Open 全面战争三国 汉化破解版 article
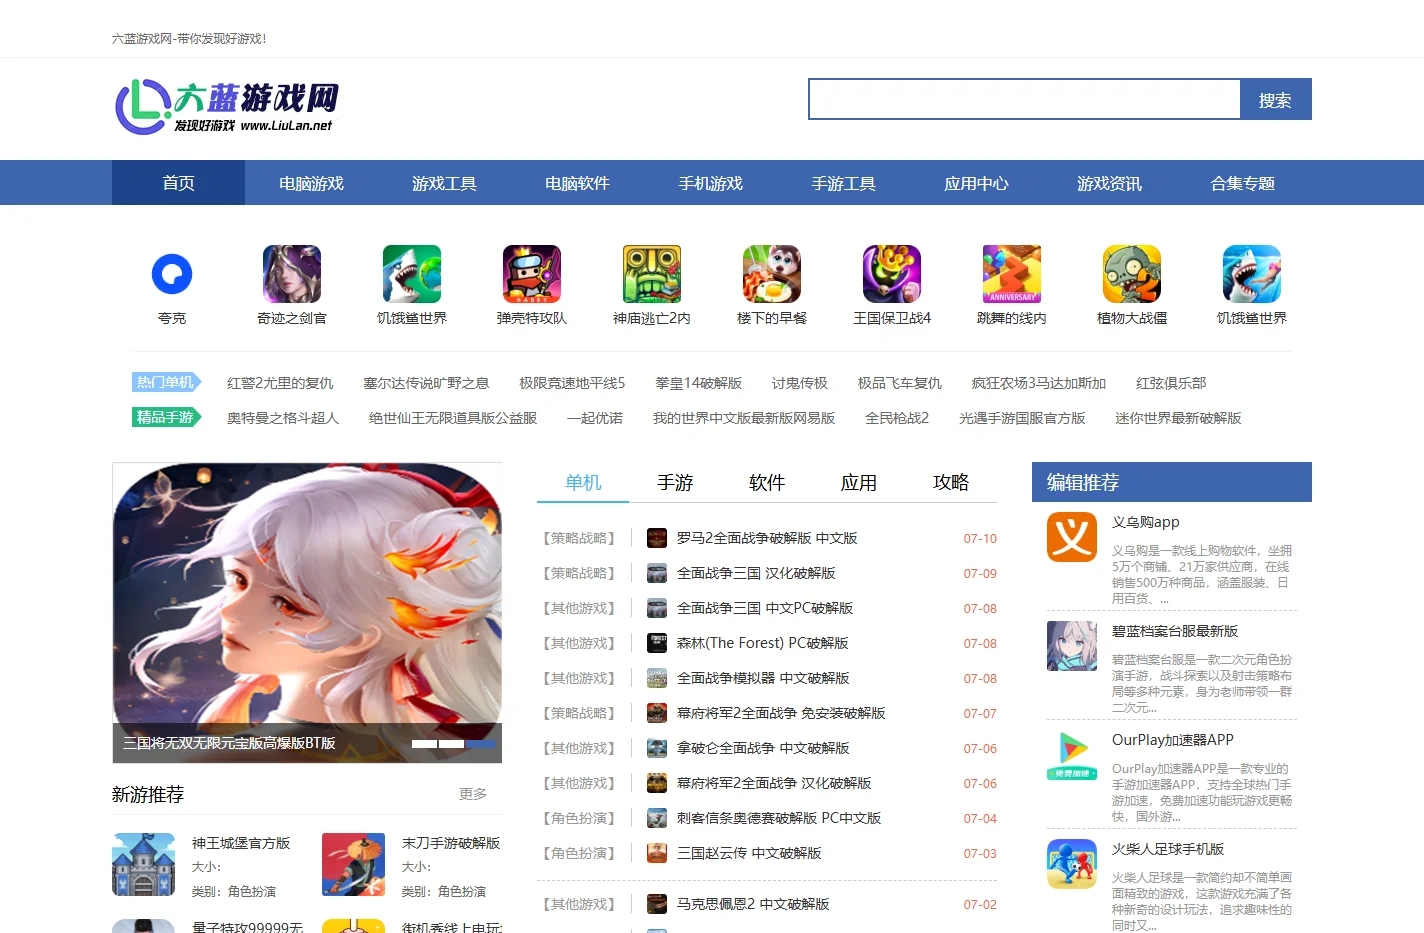The width and height of the screenshot is (1424, 933). (756, 573)
